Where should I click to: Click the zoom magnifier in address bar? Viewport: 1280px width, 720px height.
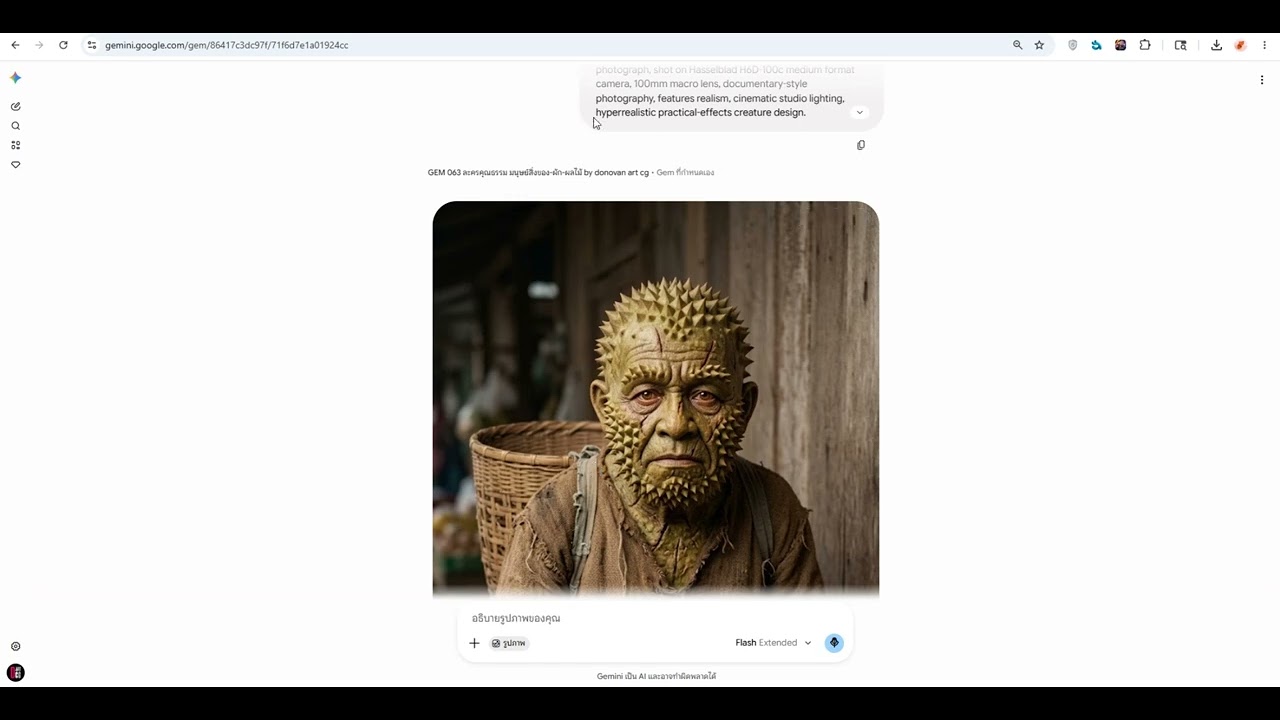[1017, 45]
